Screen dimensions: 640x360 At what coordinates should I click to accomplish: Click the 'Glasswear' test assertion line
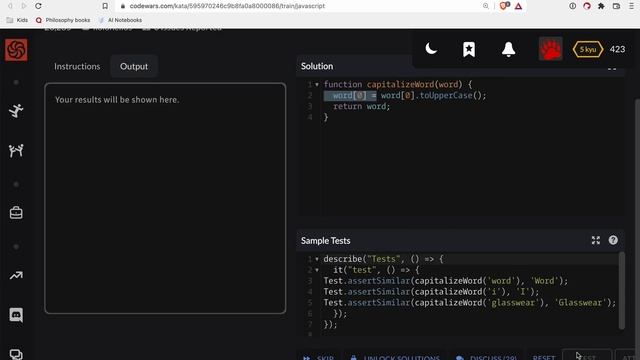469,303
